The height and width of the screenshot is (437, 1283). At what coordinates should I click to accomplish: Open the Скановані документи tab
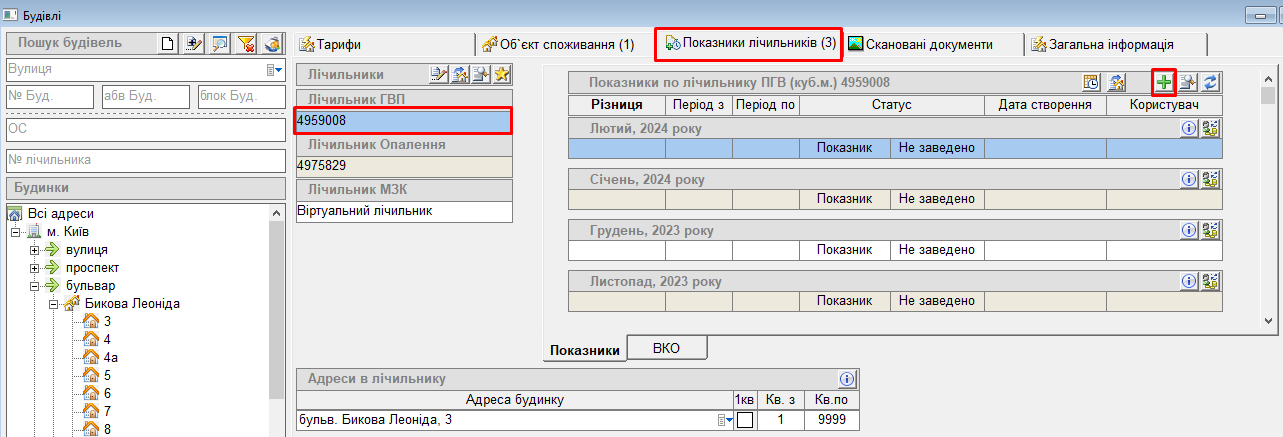coord(920,44)
